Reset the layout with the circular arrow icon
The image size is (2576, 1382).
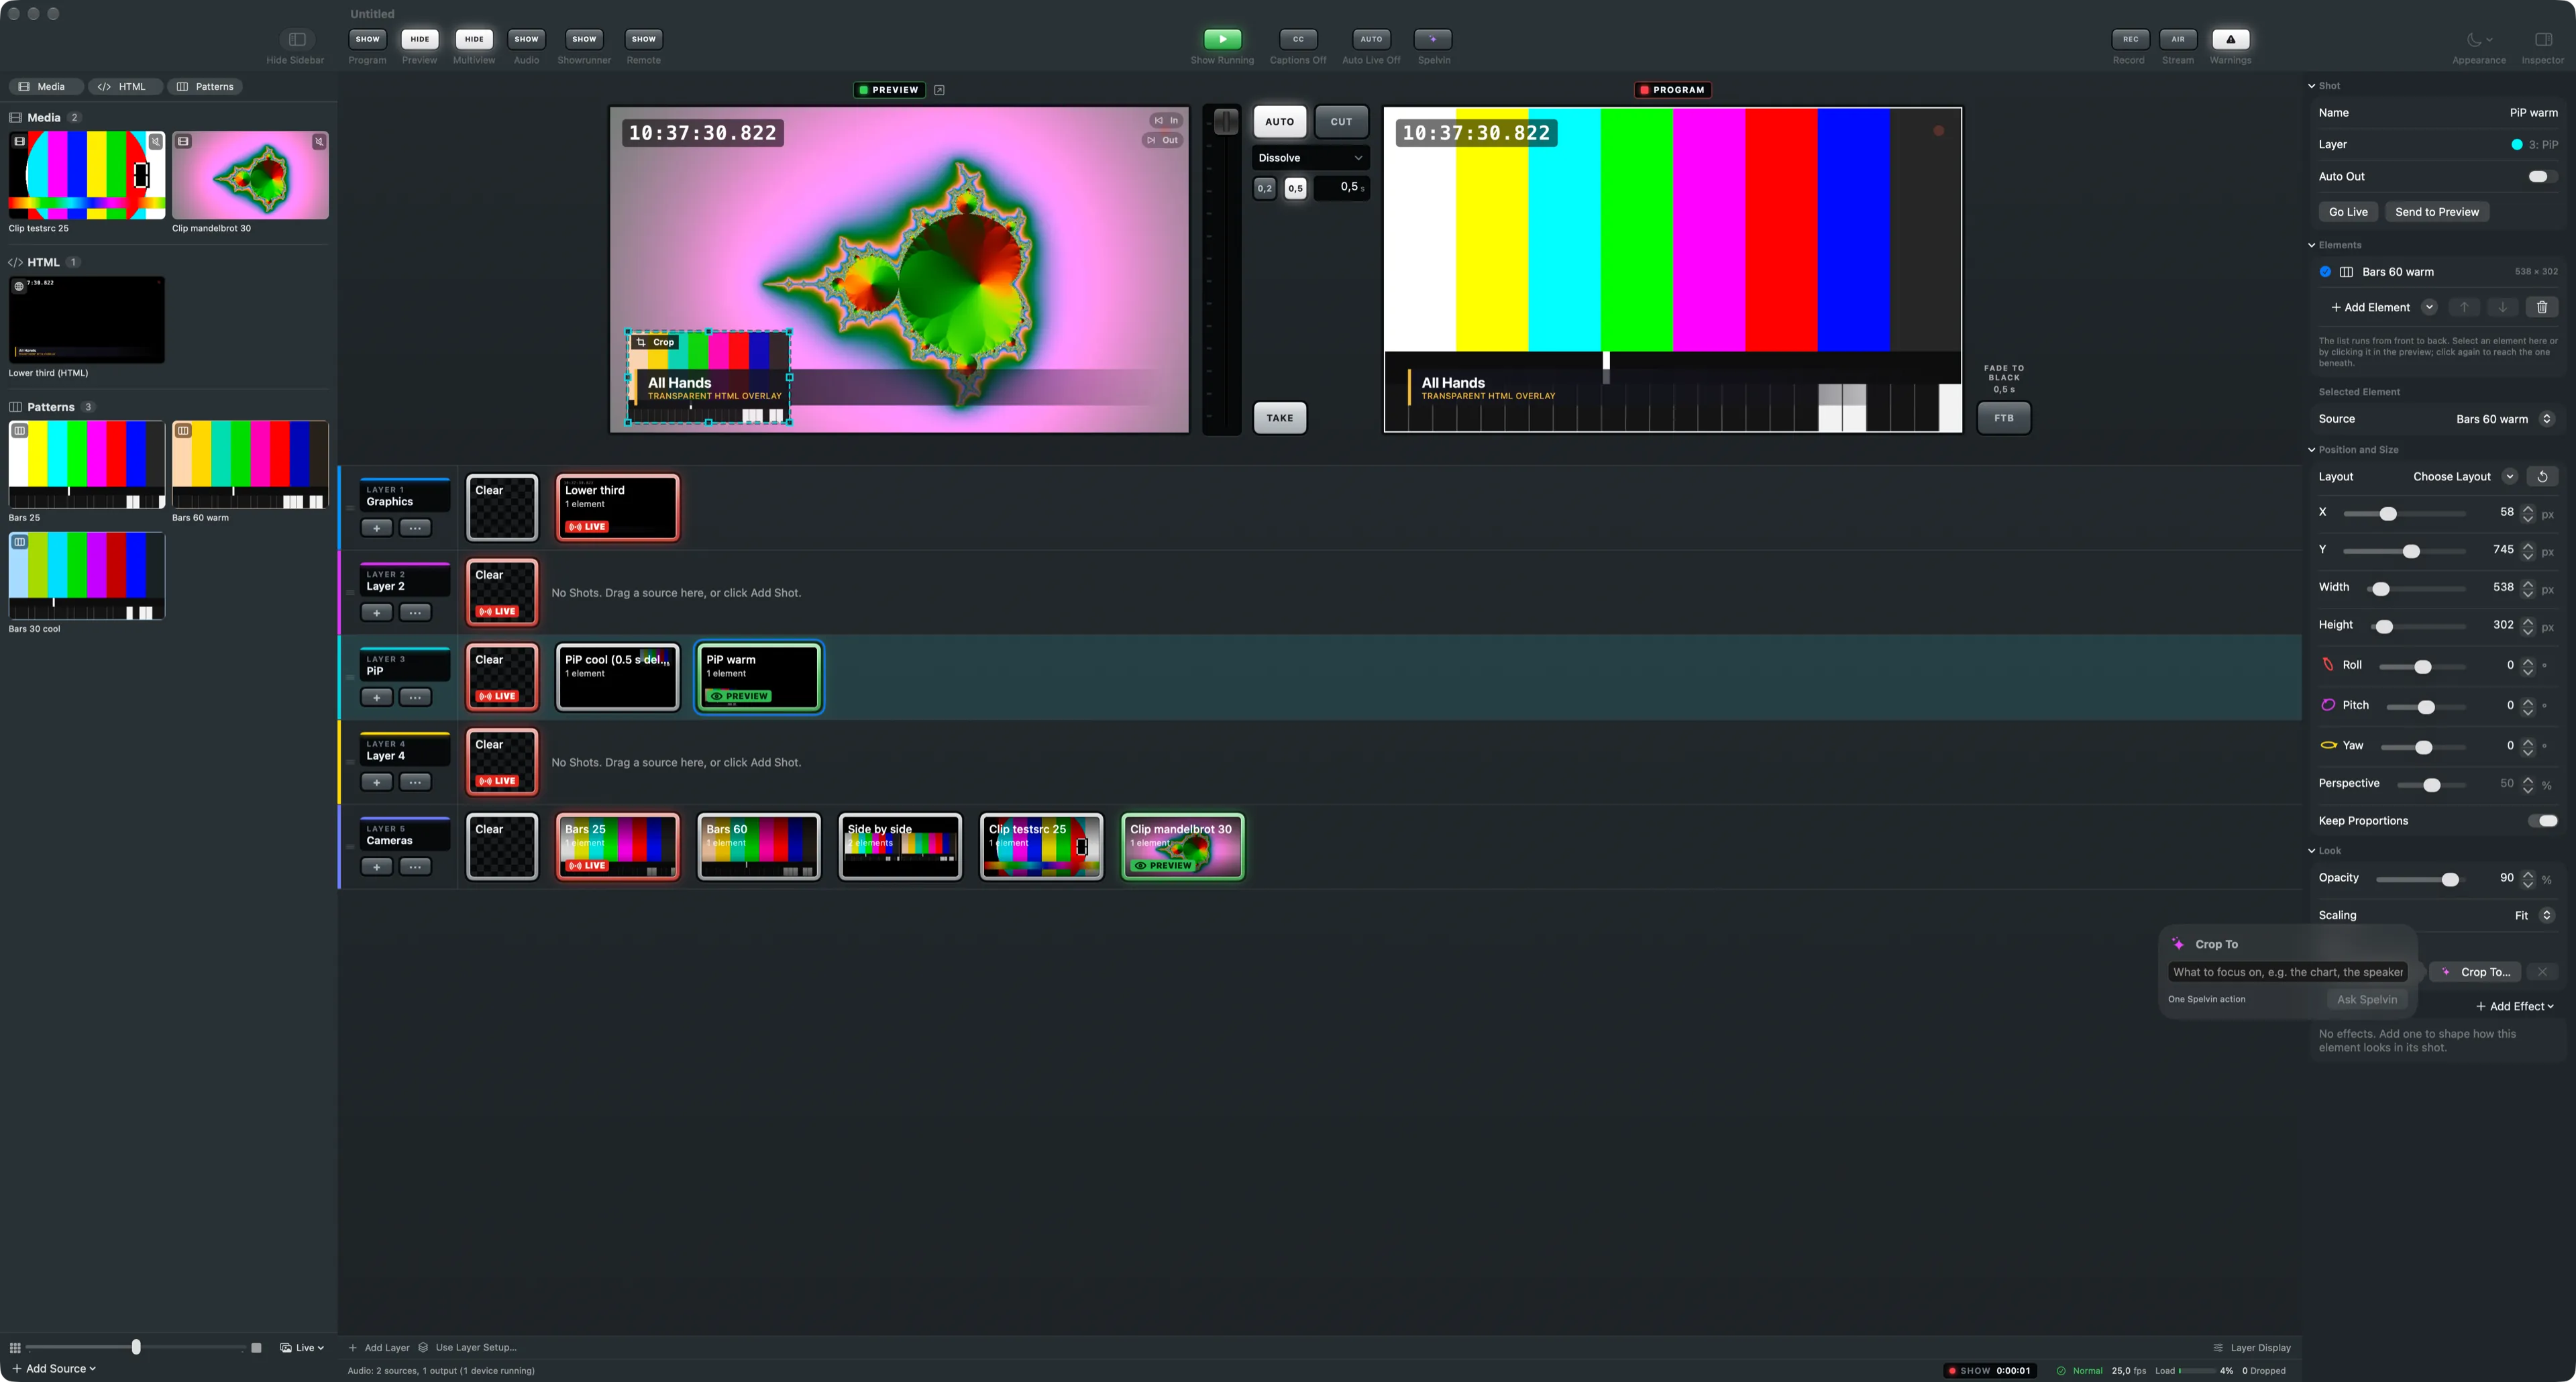[2542, 476]
